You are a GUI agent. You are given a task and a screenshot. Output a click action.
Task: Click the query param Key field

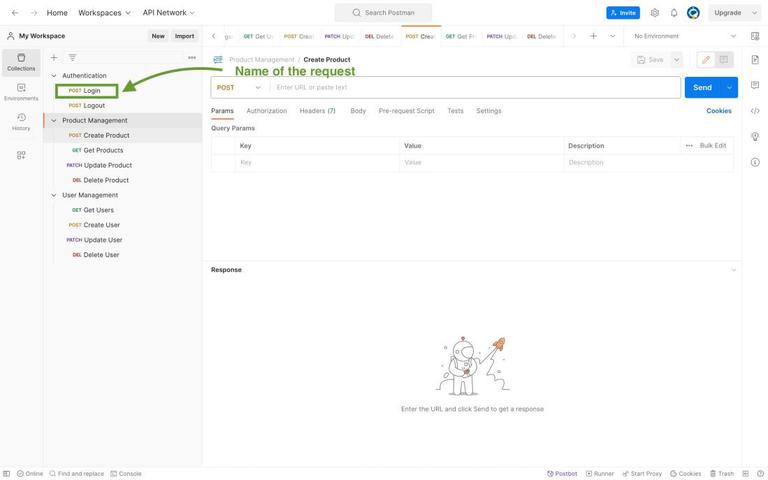click(317, 162)
